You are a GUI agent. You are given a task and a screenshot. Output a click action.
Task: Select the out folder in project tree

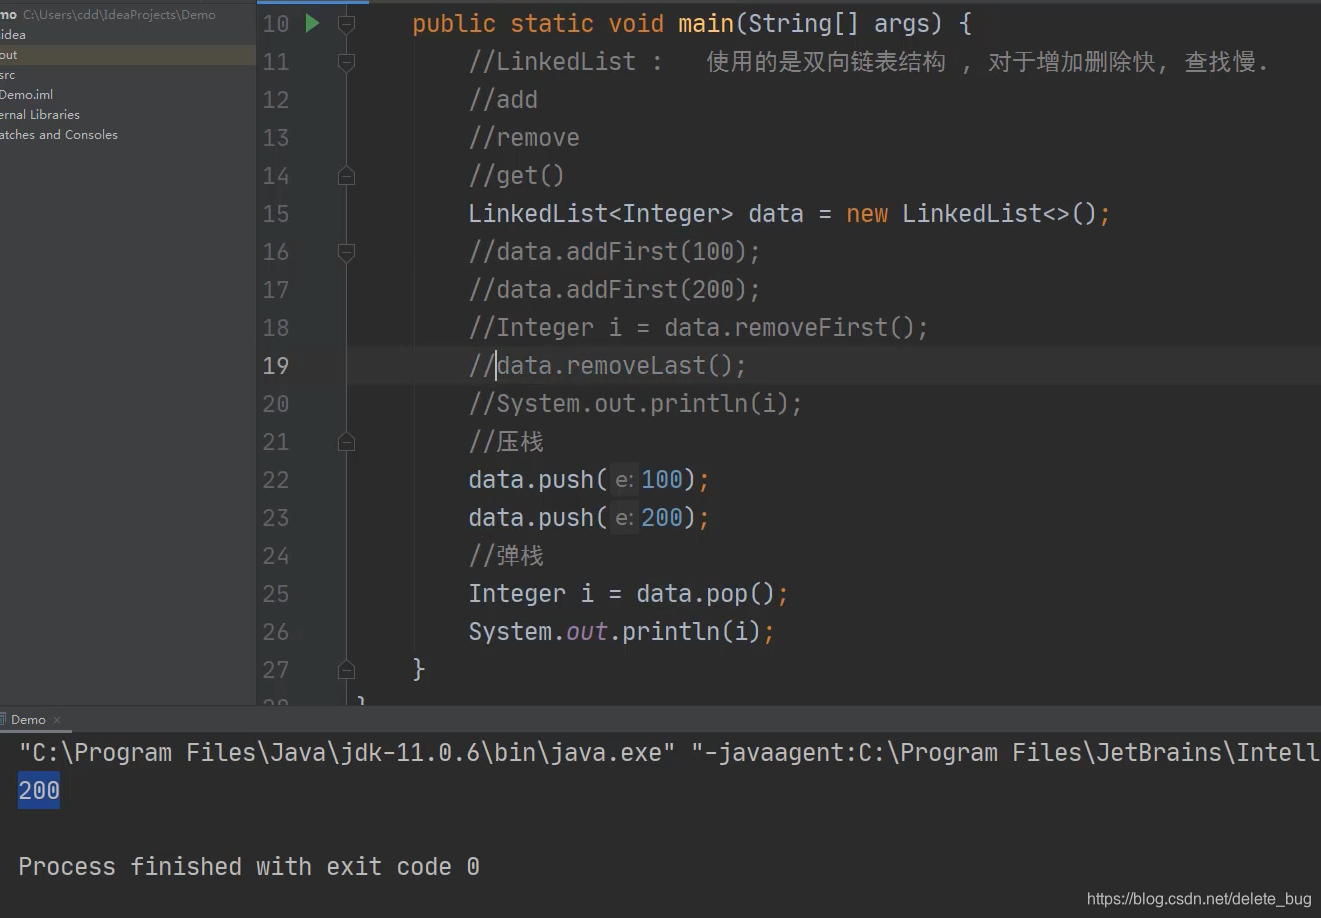pyautogui.click(x=9, y=55)
